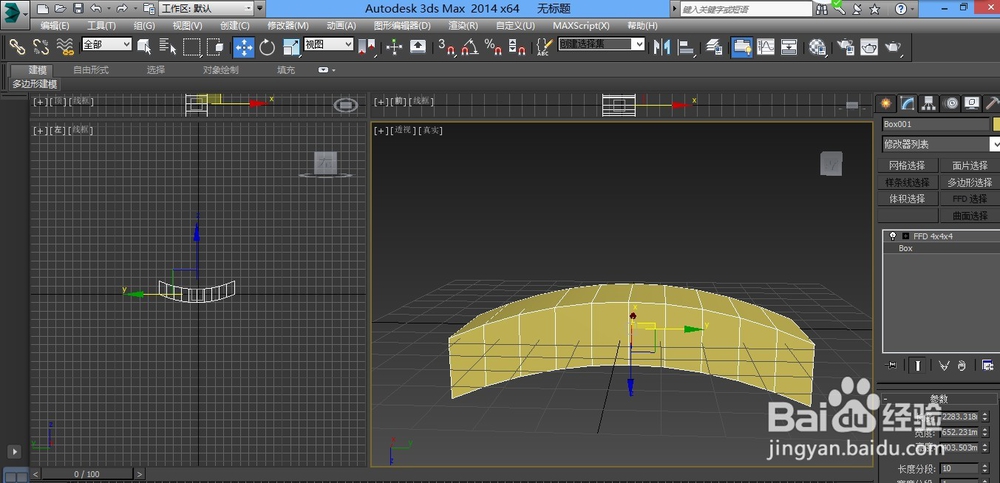Click the Select and Manipulate icon
Screen dimensions: 1000x483
(x=394, y=47)
